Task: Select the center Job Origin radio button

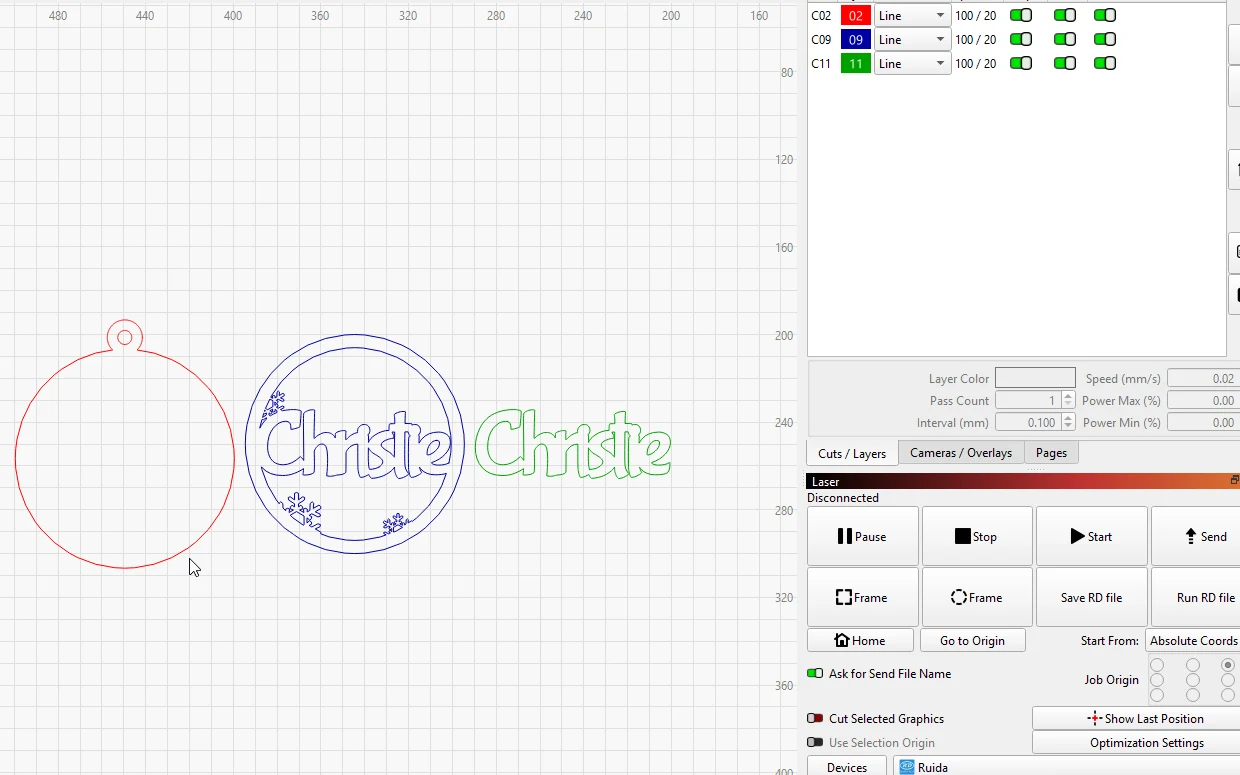Action: [1192, 680]
